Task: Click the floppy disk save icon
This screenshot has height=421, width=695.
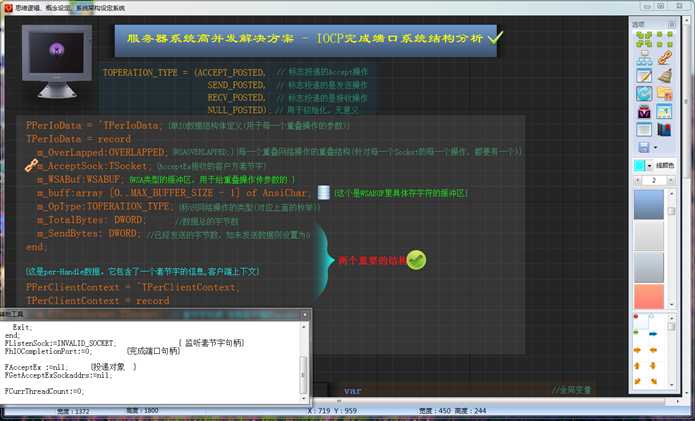Action: tap(644, 147)
